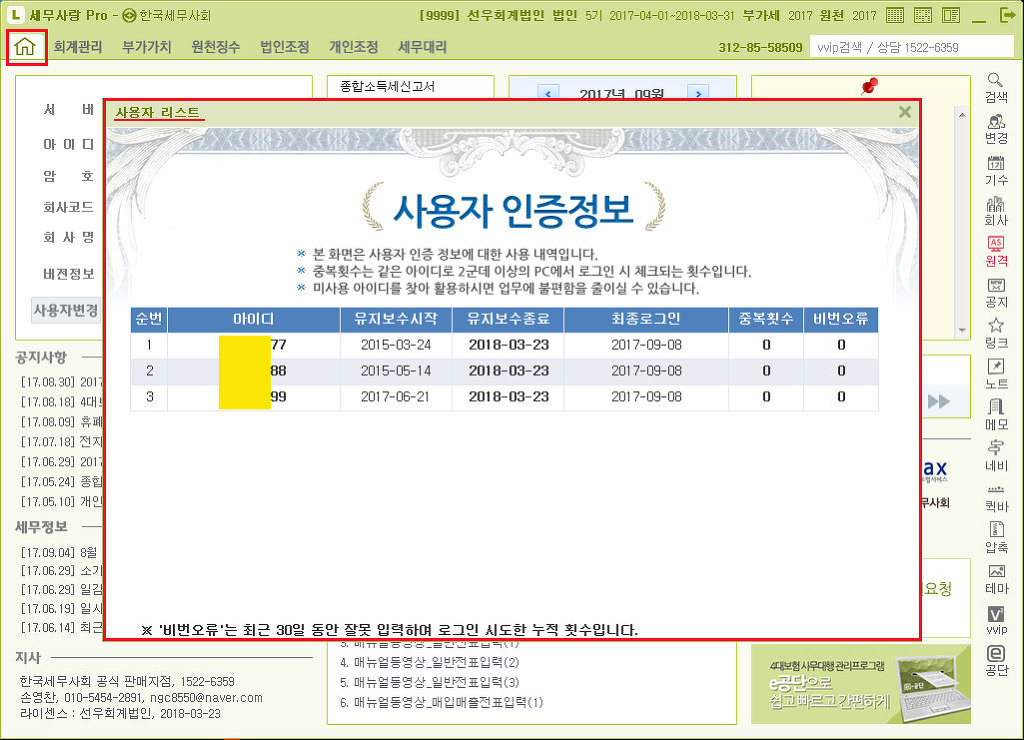The image size is (1024, 740).
Task: Open the 부가가치 menu
Action: [x=147, y=47]
